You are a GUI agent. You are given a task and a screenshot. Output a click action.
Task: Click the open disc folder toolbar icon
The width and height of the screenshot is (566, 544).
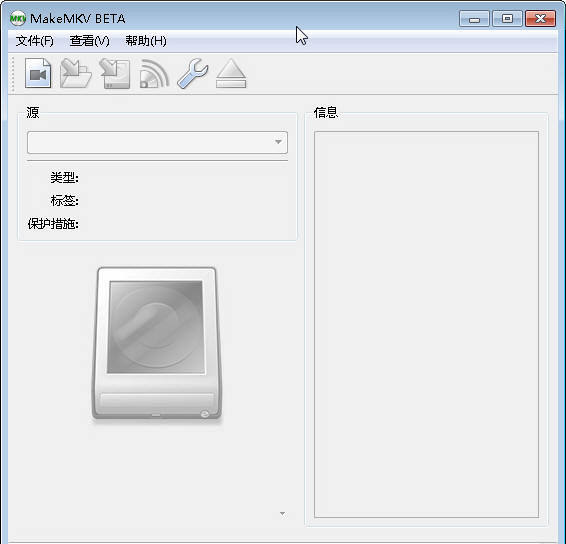[x=75, y=73]
